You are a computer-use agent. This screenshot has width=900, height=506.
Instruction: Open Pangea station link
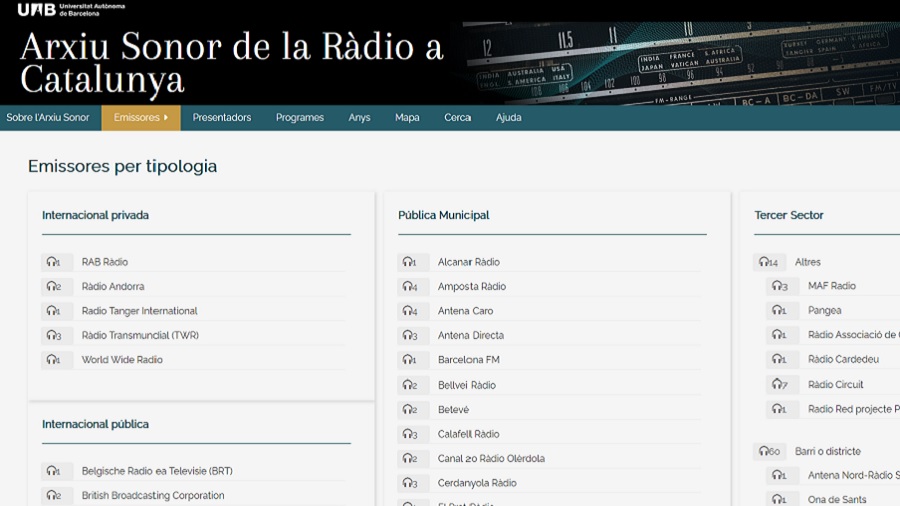tap(825, 310)
